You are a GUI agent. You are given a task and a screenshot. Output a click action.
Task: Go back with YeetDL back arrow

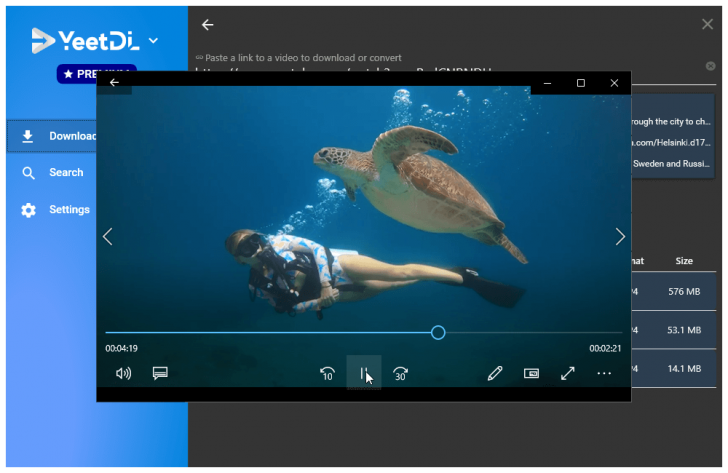point(208,25)
